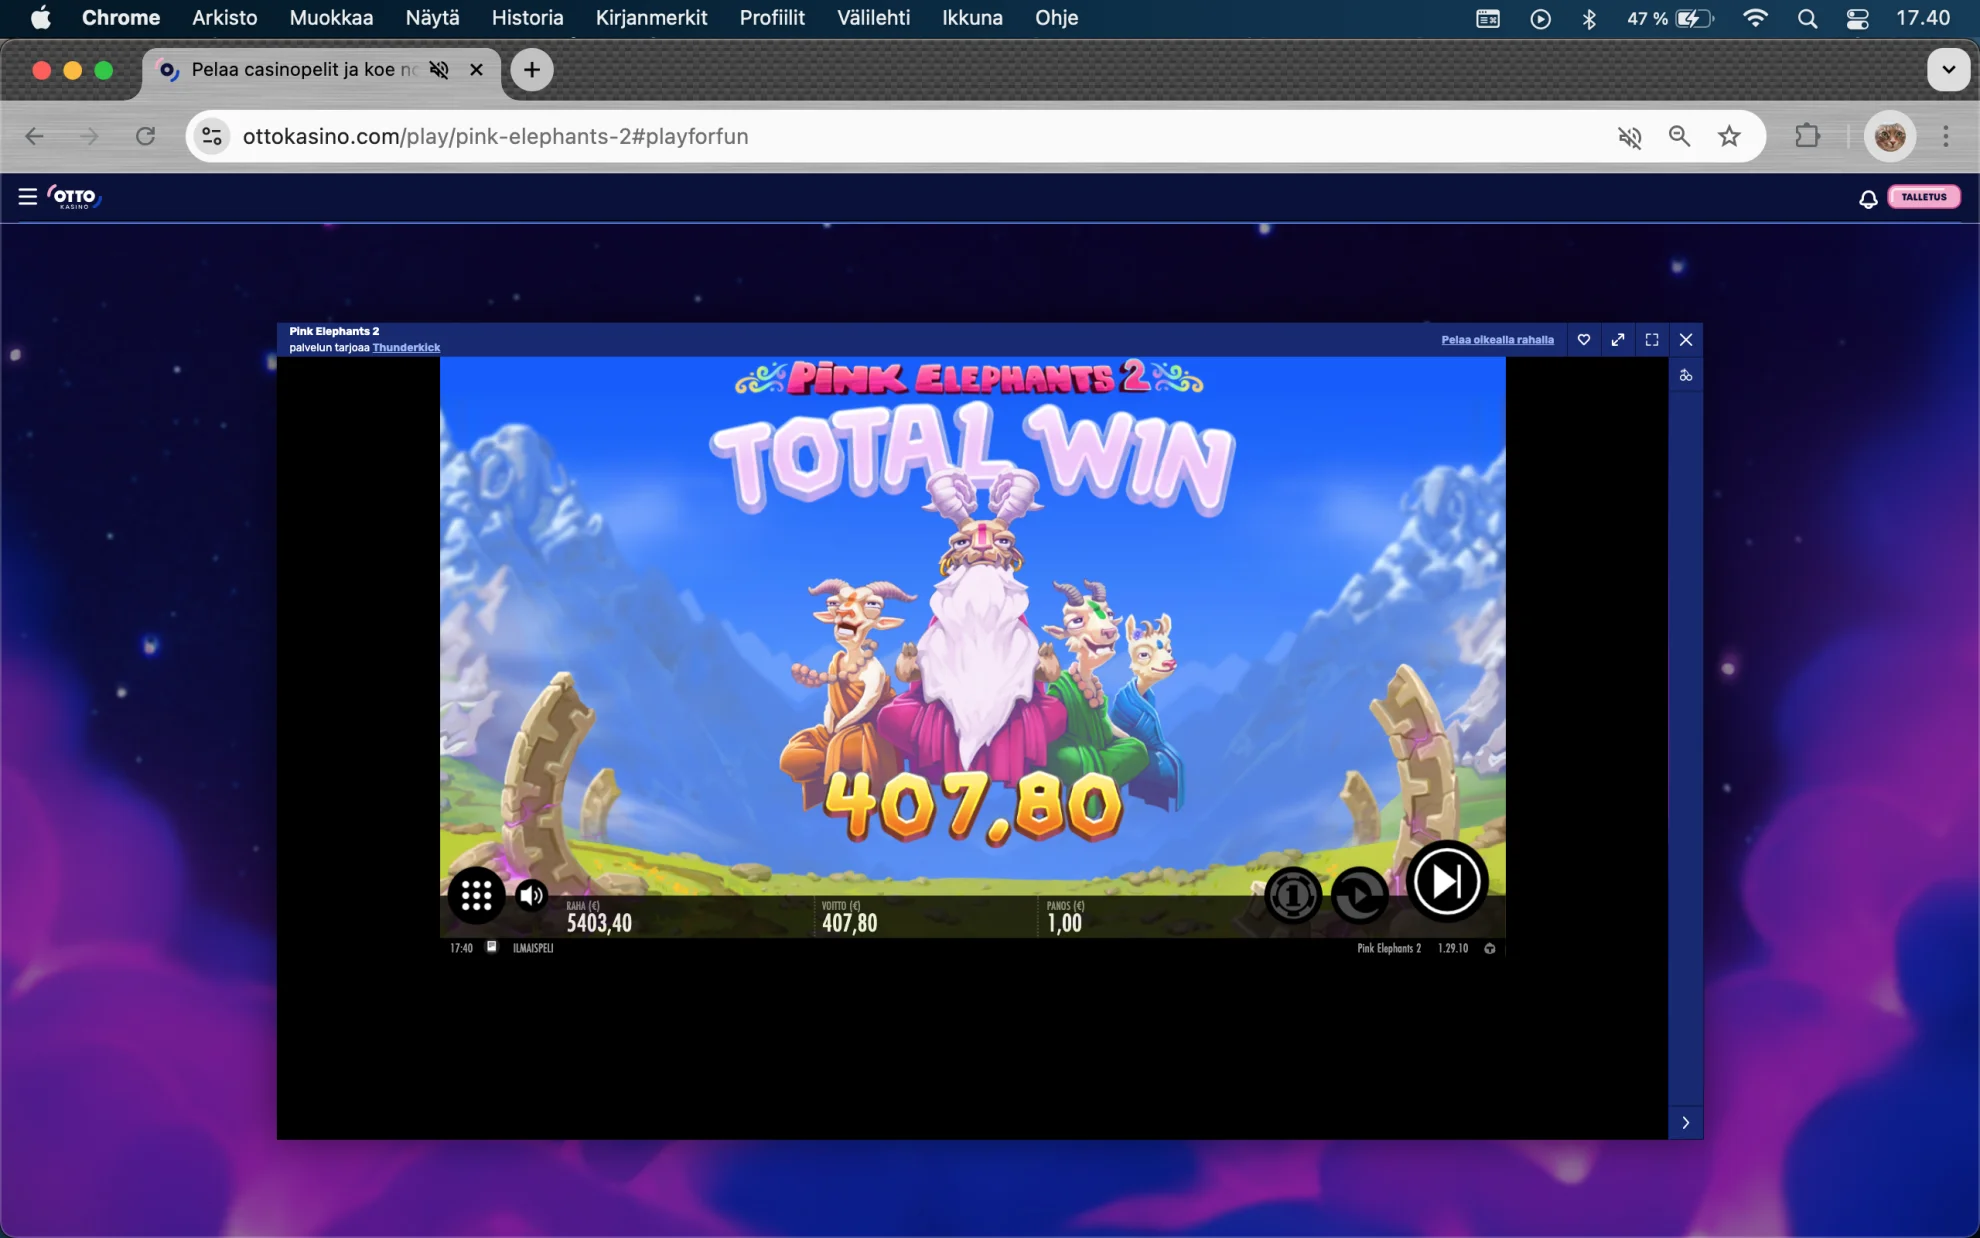Open the Välilehti menu

pyautogui.click(x=874, y=18)
